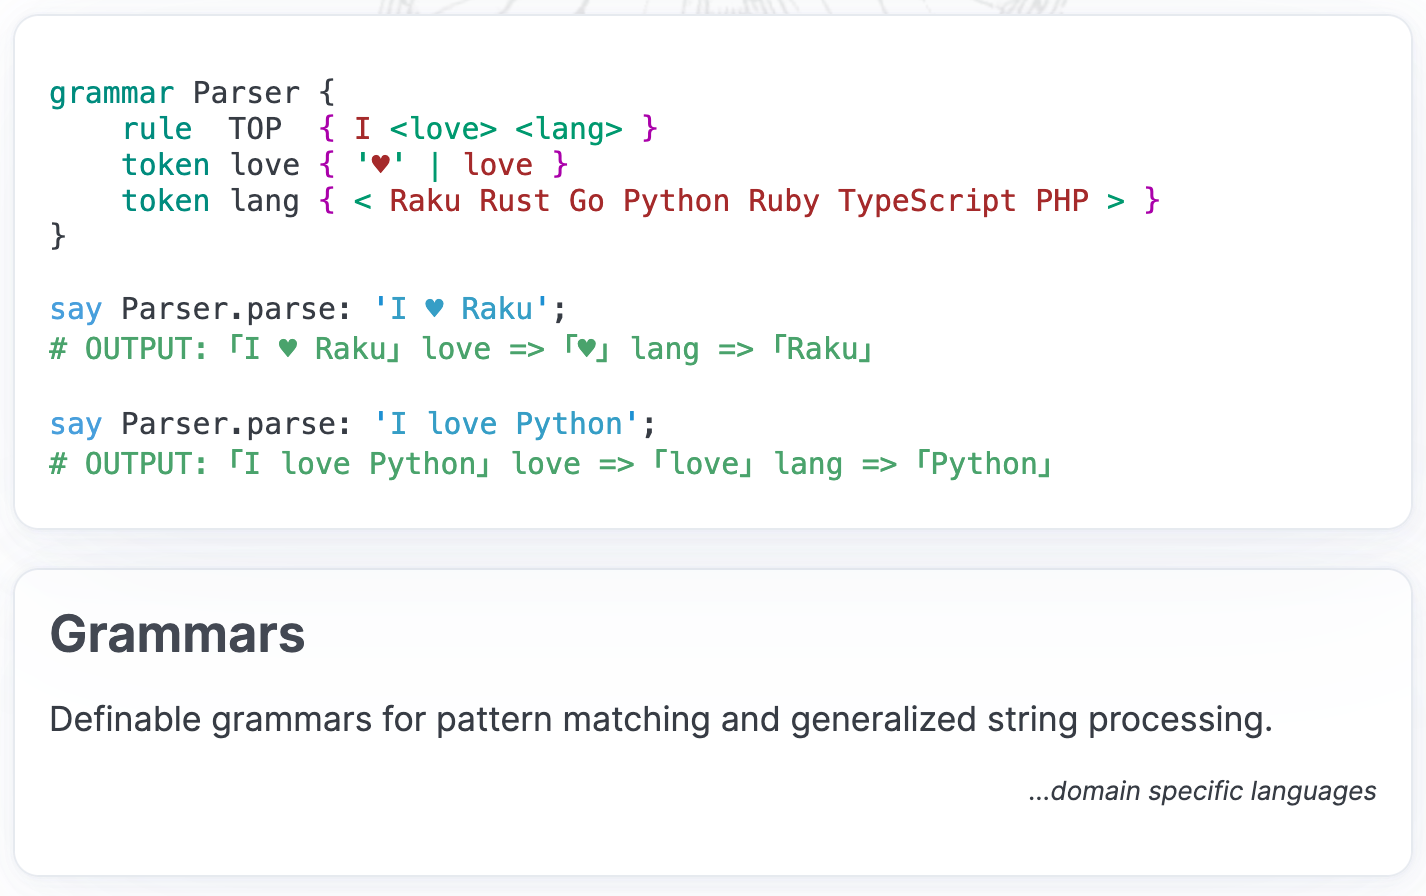Click the "say Parser.parse: 'I love Python'" line
The height and width of the screenshot is (896, 1426).
(x=353, y=424)
